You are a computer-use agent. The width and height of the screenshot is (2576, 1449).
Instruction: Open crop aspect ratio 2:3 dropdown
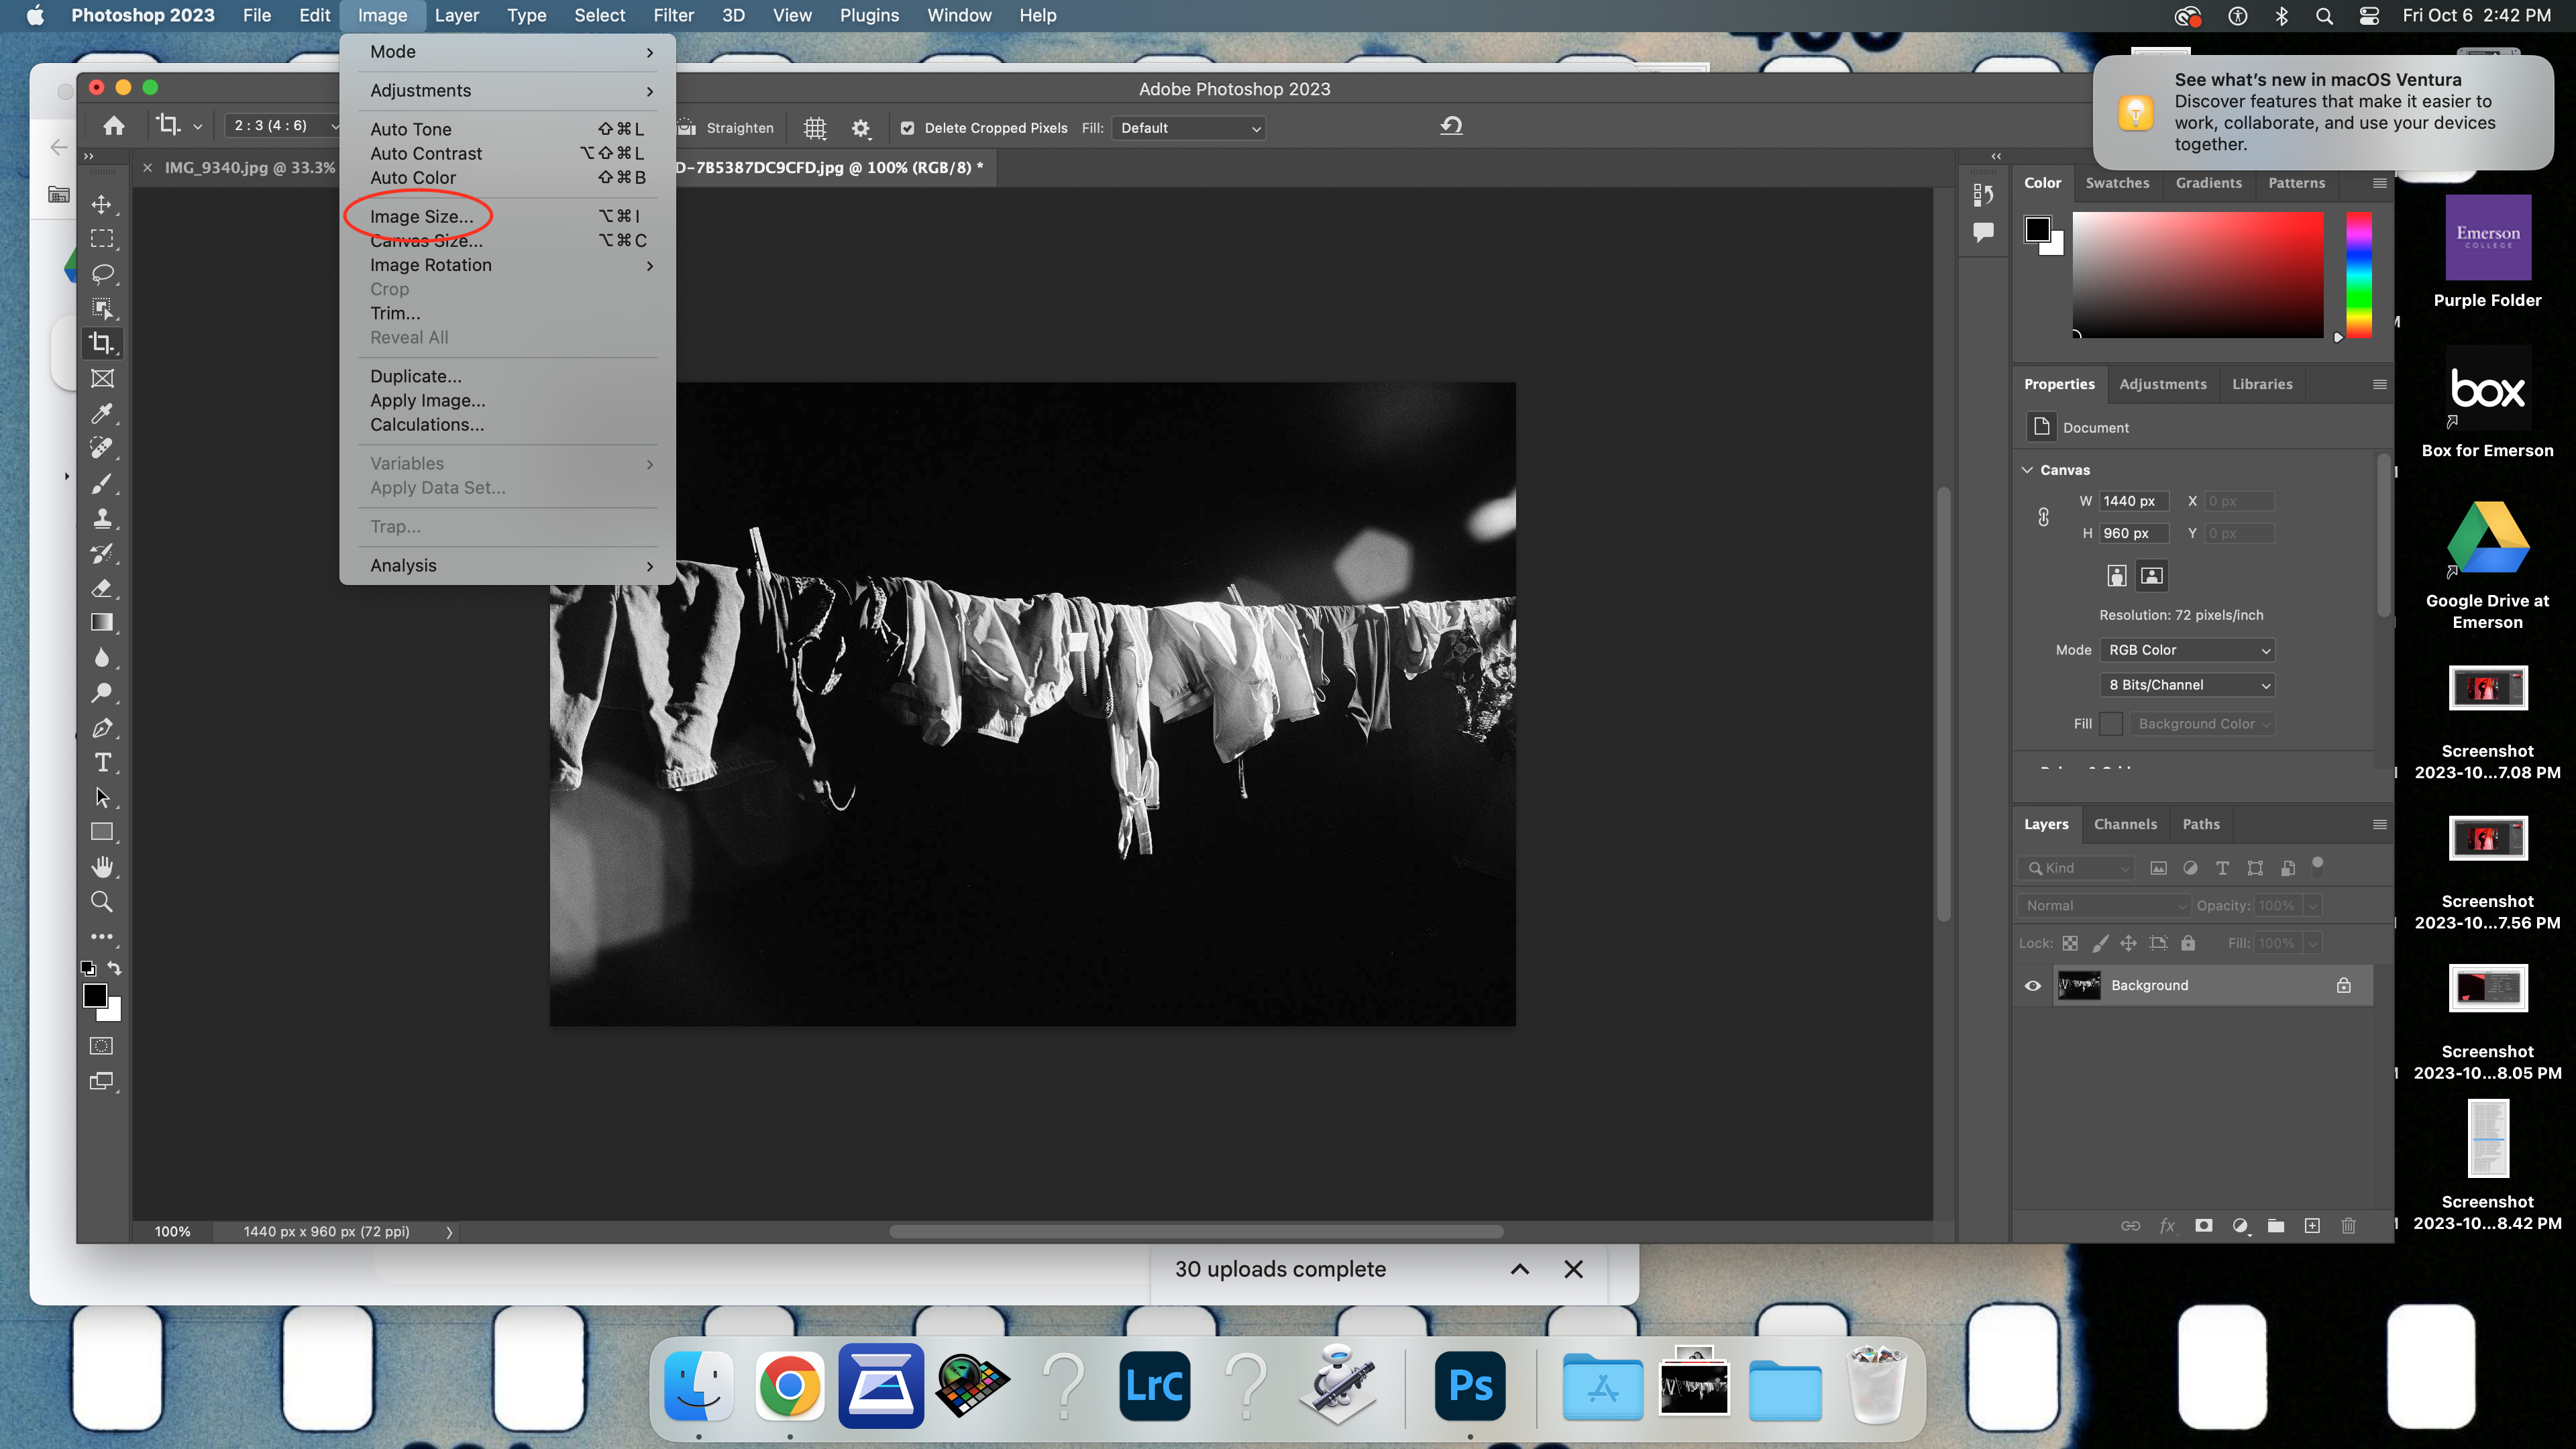pos(283,126)
